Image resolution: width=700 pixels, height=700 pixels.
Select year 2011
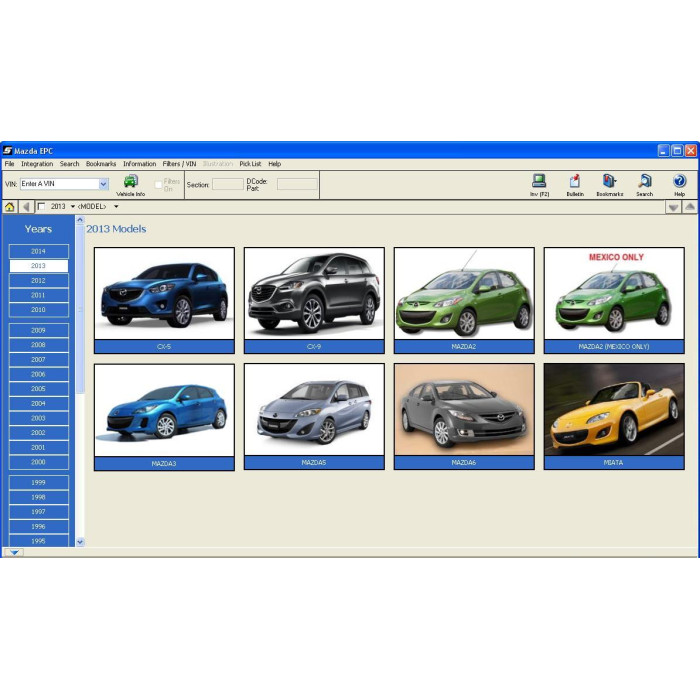(x=38, y=296)
